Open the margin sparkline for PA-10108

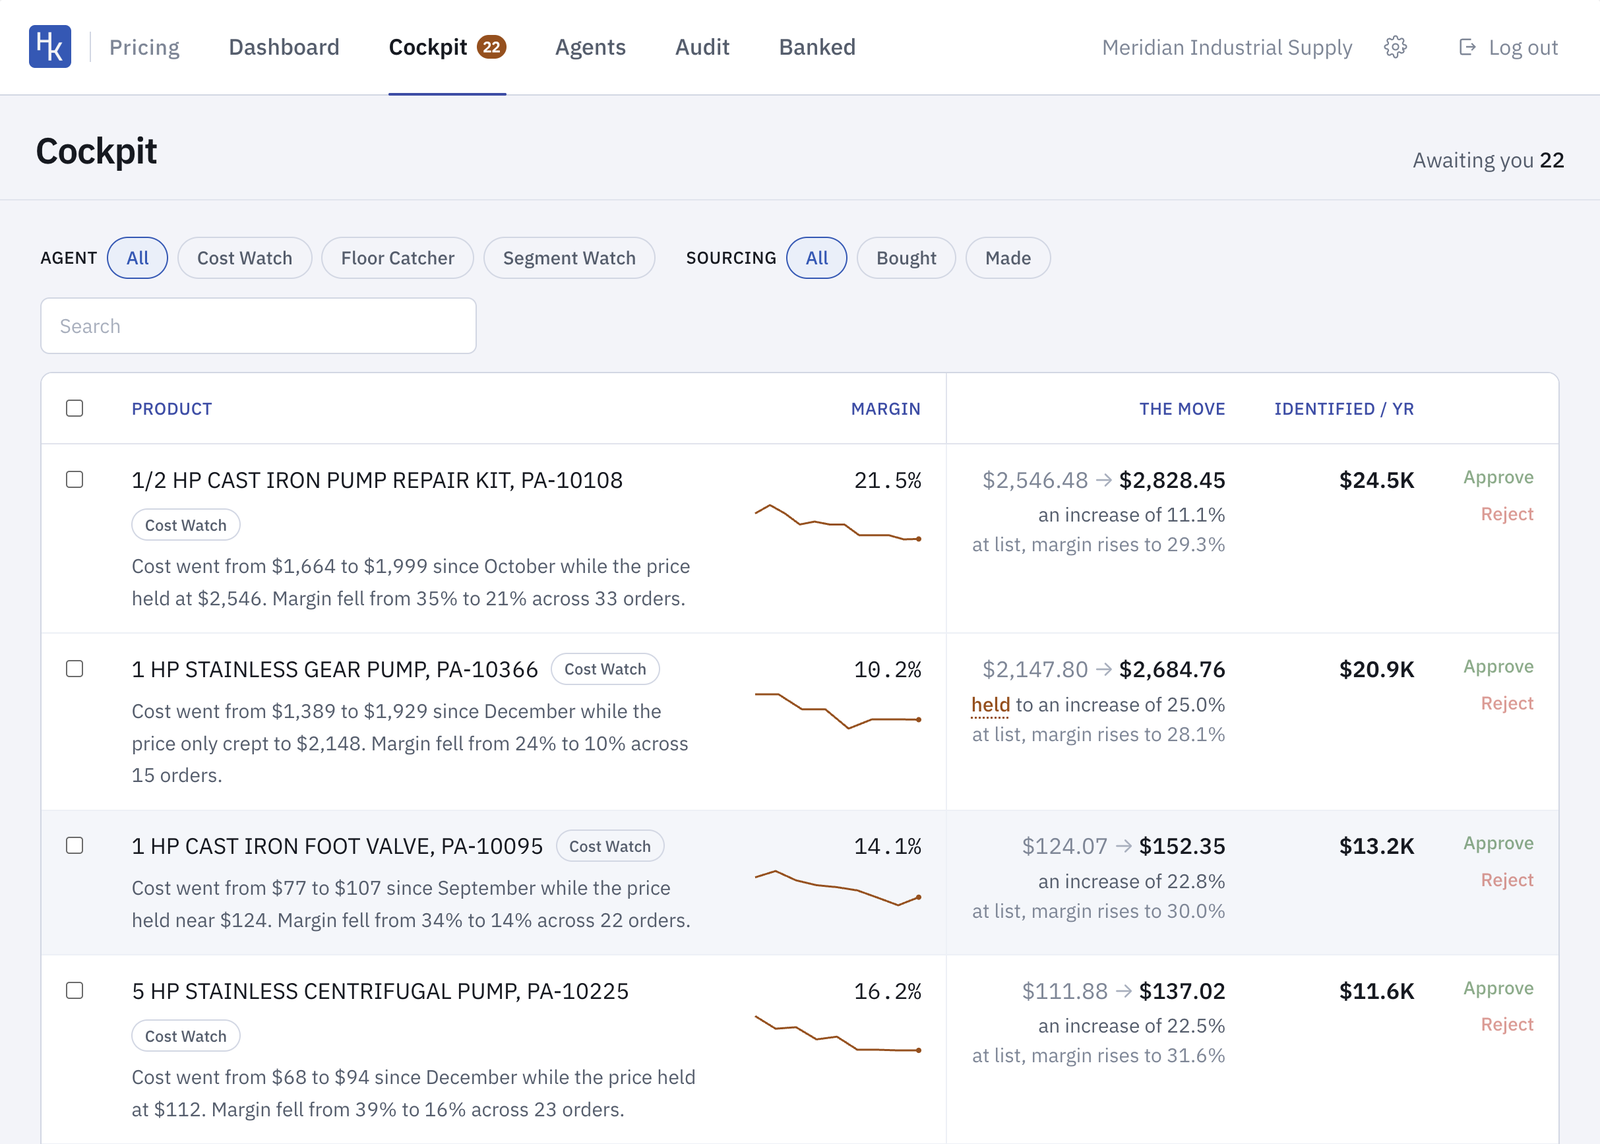[838, 524]
